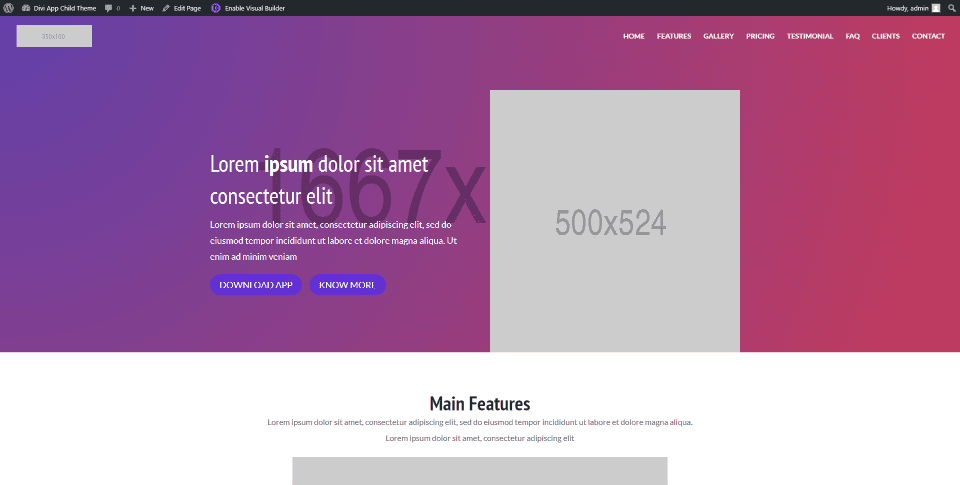The width and height of the screenshot is (960, 485).
Task: Click the Divi circle logo icon
Action: point(216,8)
